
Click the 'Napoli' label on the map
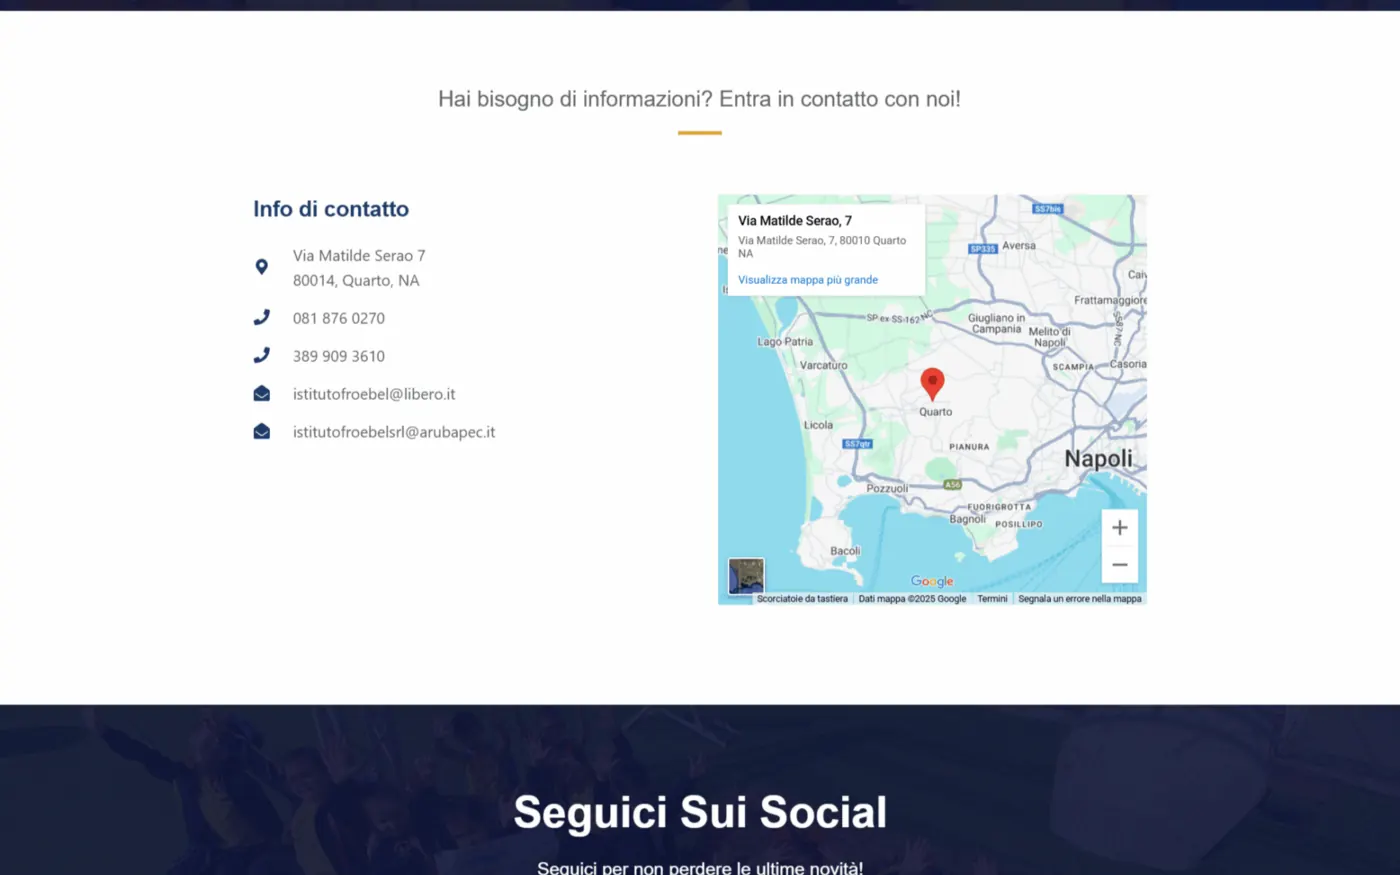point(1099,459)
